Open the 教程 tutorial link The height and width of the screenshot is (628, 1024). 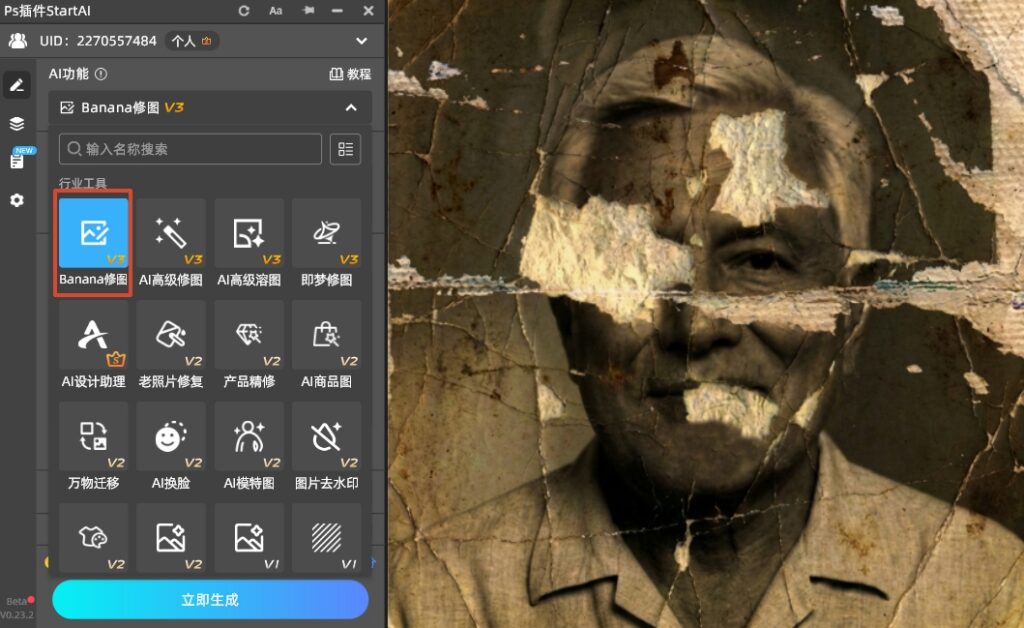pyautogui.click(x=350, y=74)
